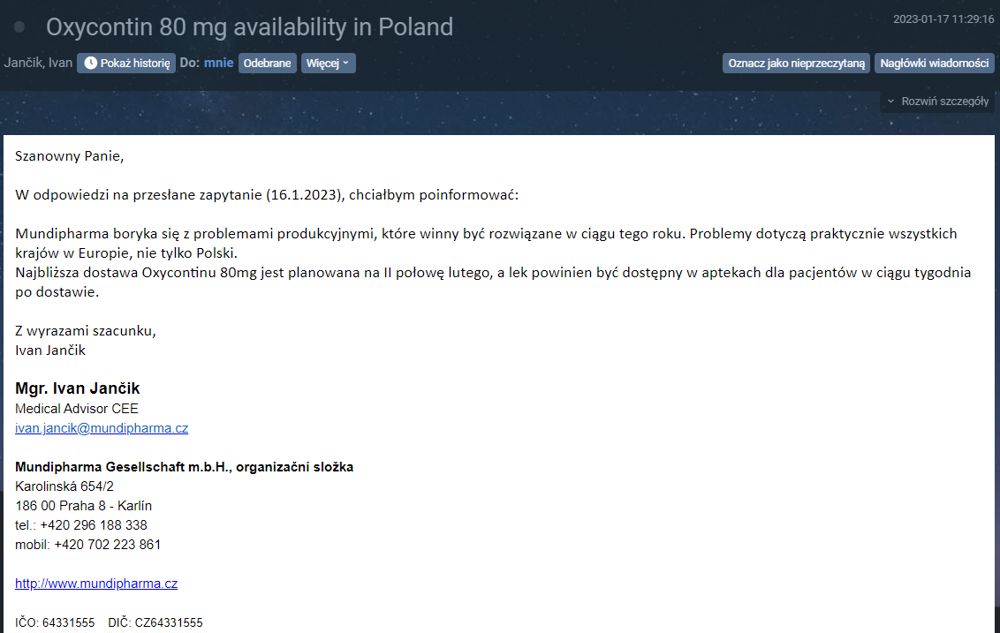1000x633 pixels.
Task: Click the email subject Oxycontin 80 mg title
Action: coord(249,27)
